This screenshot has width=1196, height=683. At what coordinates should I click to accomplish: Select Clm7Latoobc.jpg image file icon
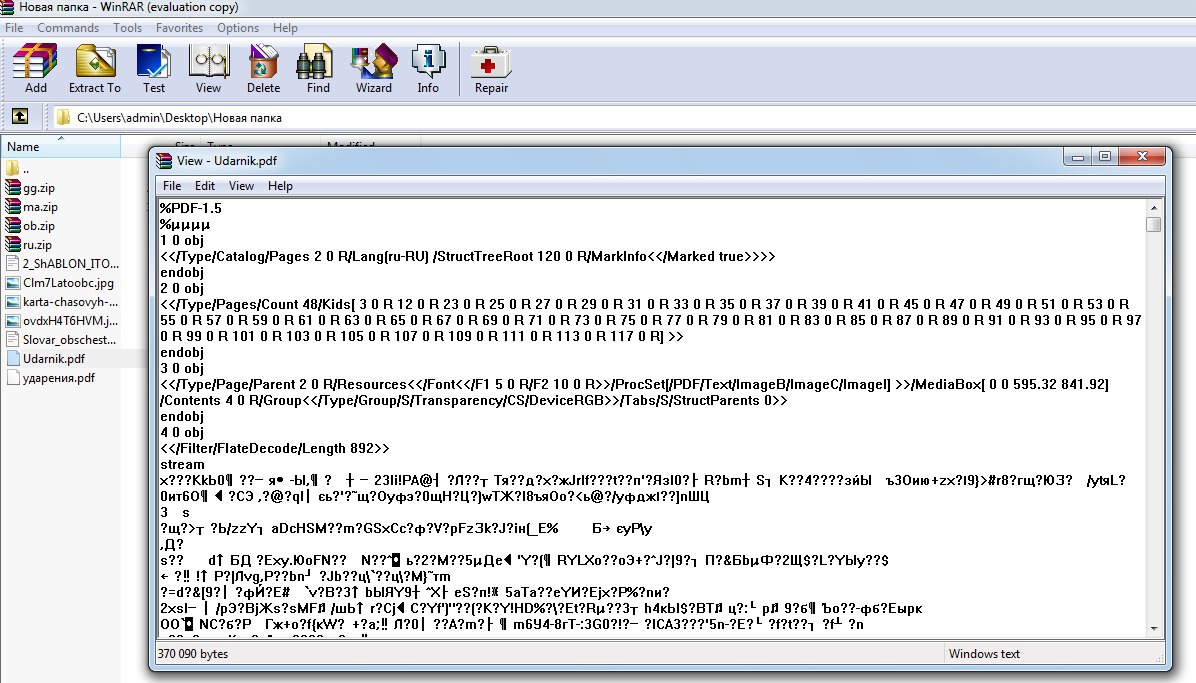coord(12,282)
